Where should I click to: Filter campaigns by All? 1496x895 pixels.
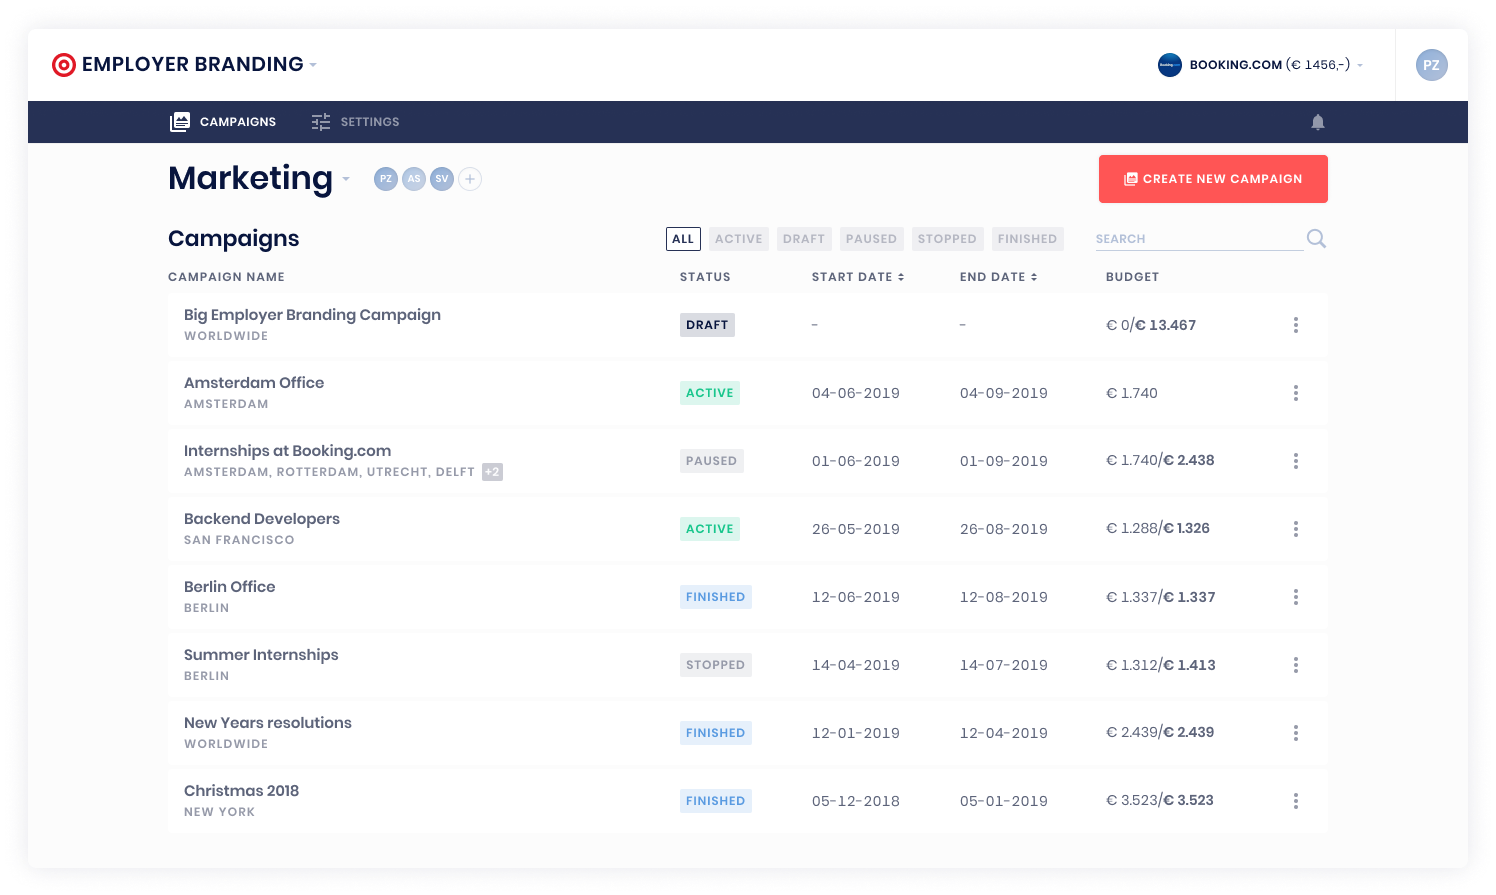683,239
